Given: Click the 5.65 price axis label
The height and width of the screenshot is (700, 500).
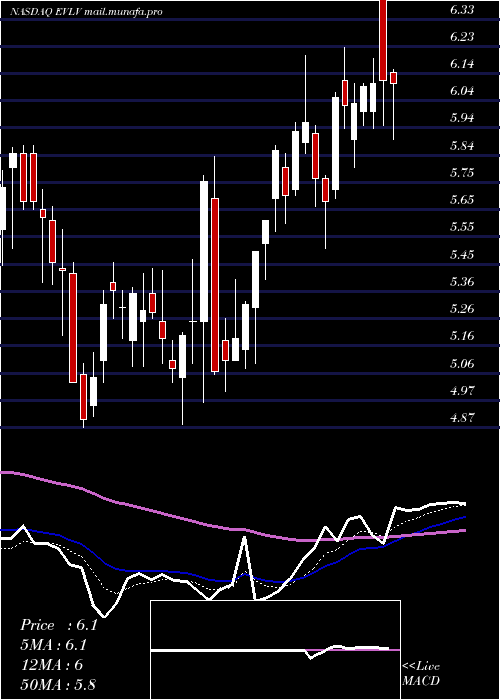Looking at the screenshot, I should (x=462, y=200).
